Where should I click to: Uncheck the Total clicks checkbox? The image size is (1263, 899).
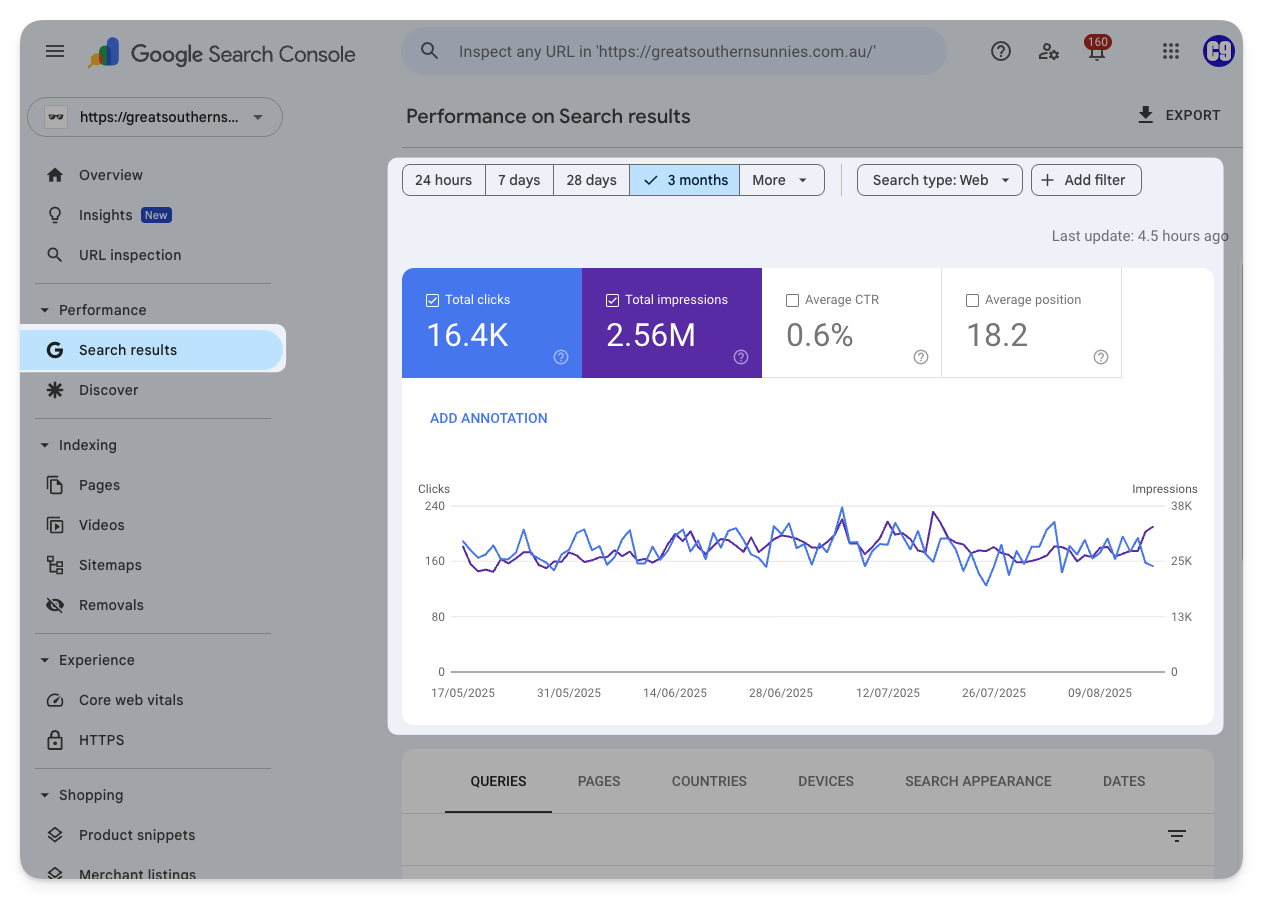[432, 300]
